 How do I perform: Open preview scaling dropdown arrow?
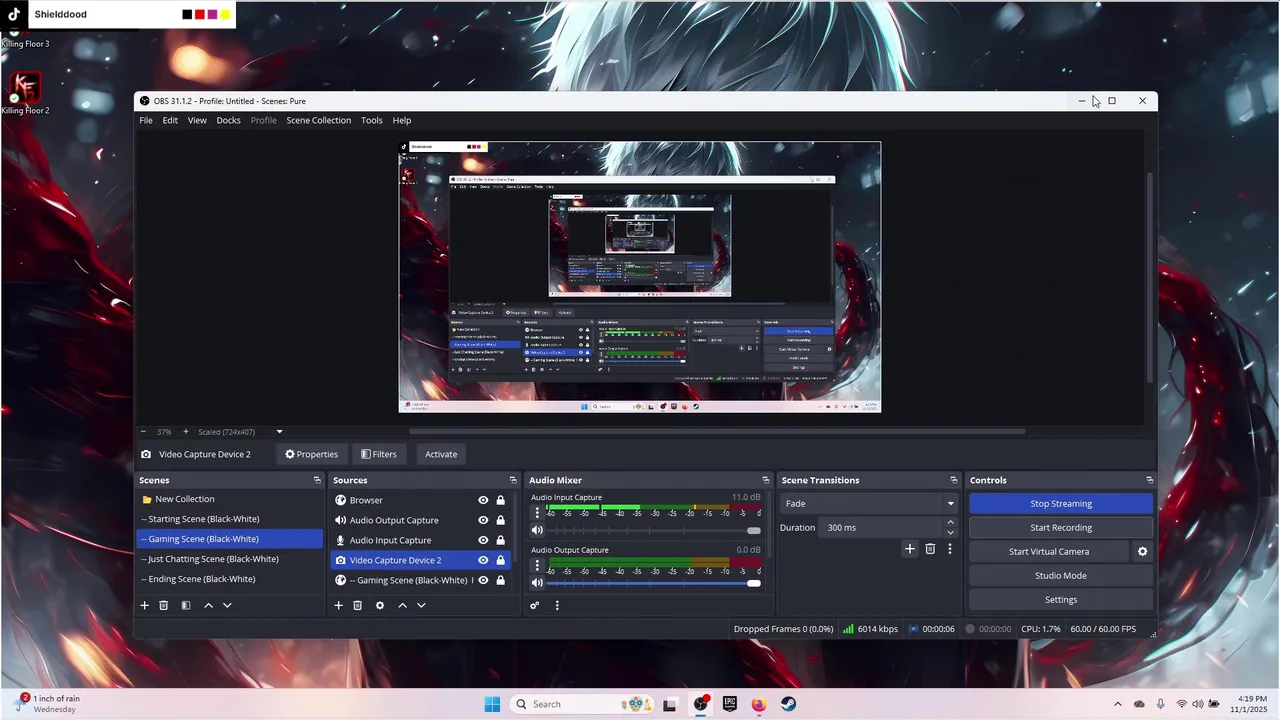point(279,432)
